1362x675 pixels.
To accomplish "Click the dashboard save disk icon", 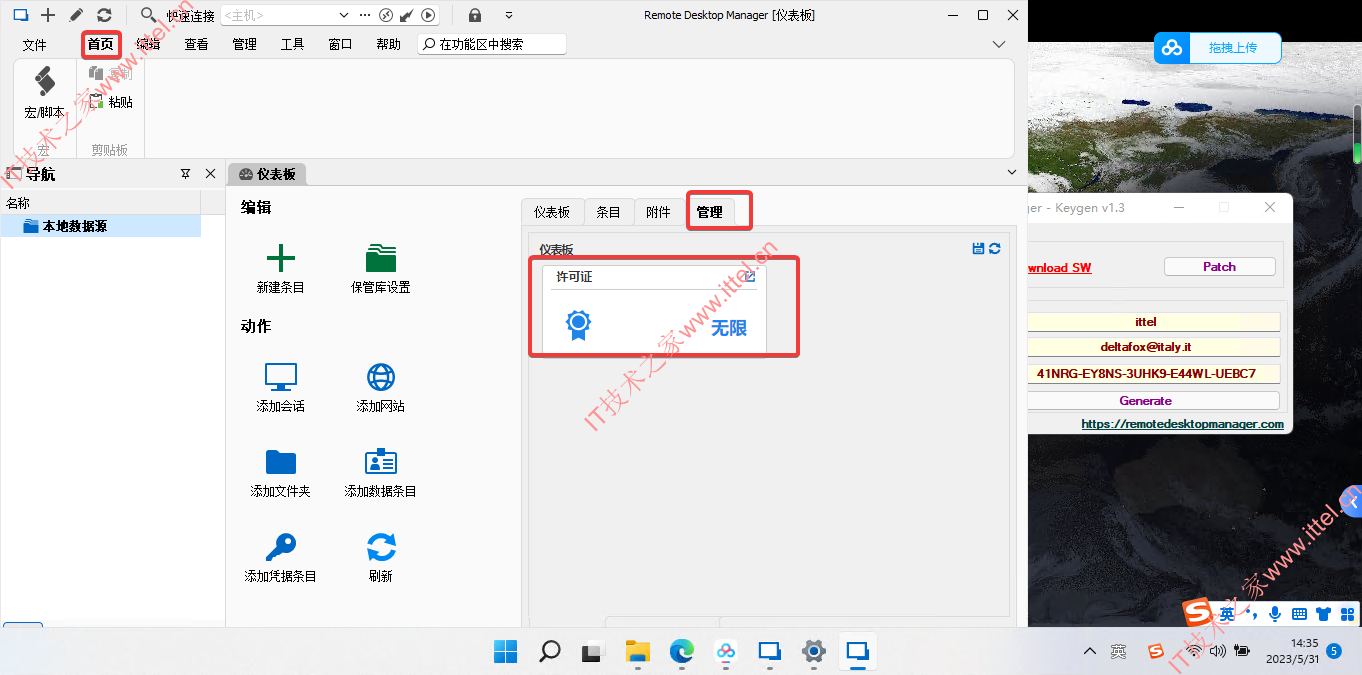I will [x=978, y=248].
